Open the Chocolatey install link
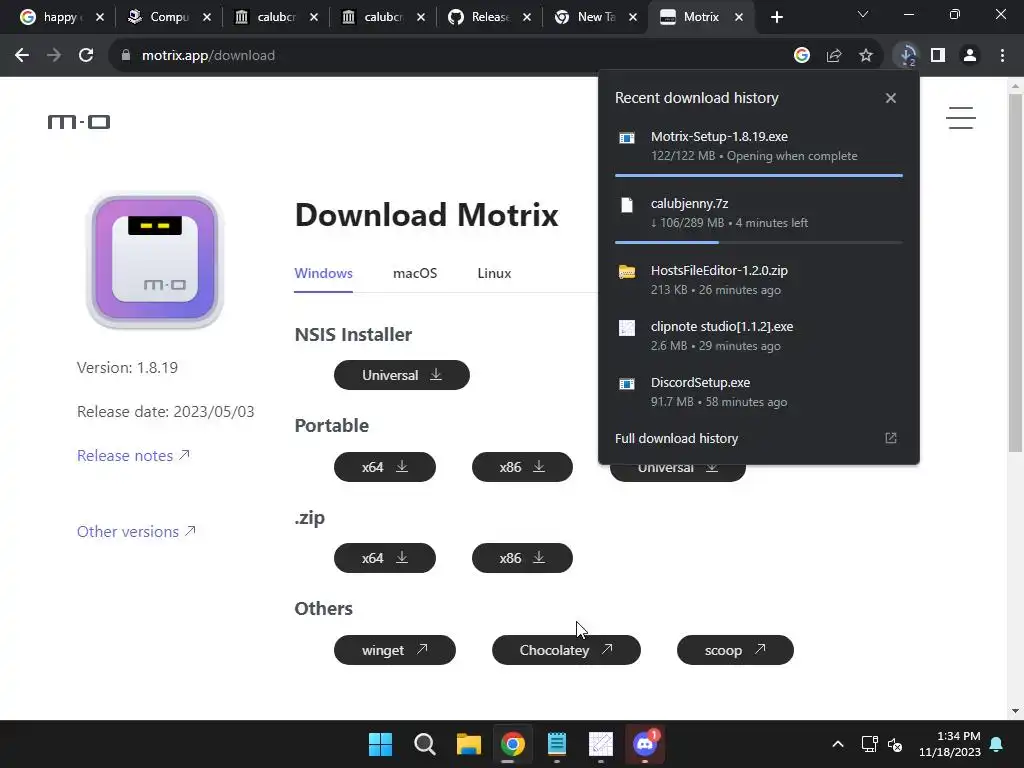This screenshot has width=1024, height=768. coord(566,650)
